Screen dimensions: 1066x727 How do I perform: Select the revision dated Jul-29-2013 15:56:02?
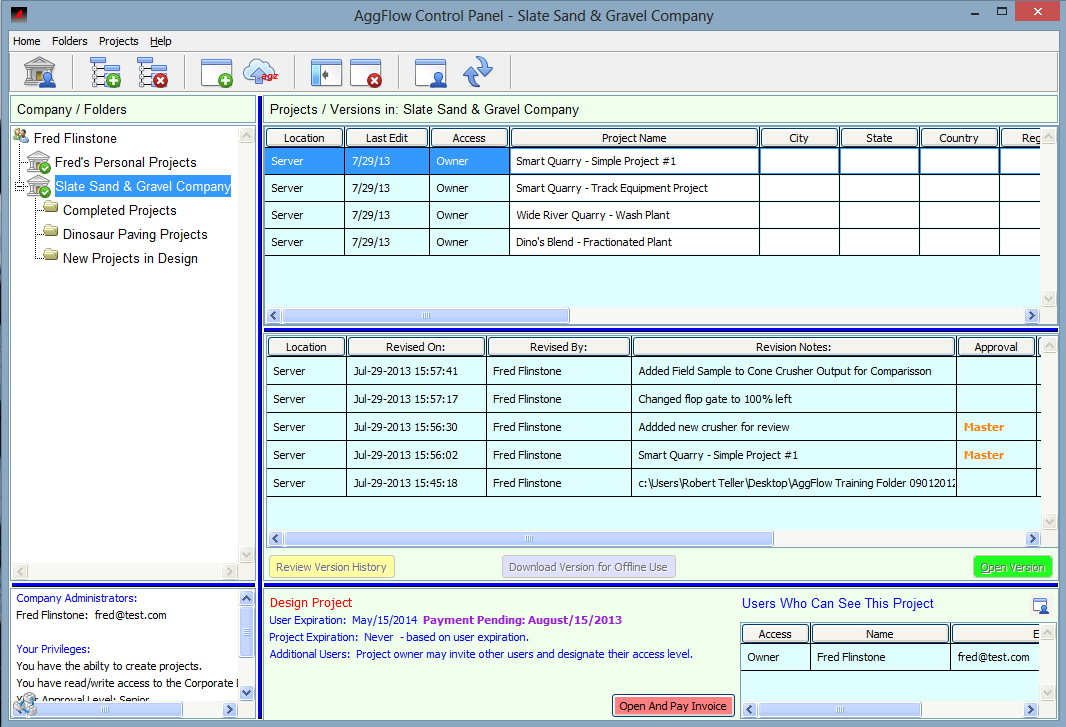tap(653, 455)
